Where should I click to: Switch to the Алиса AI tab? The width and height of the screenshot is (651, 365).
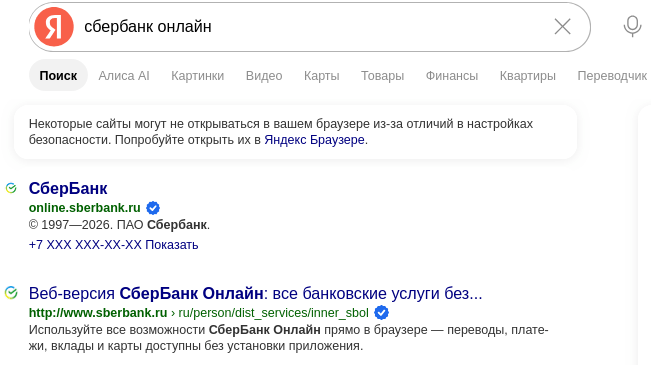(124, 76)
